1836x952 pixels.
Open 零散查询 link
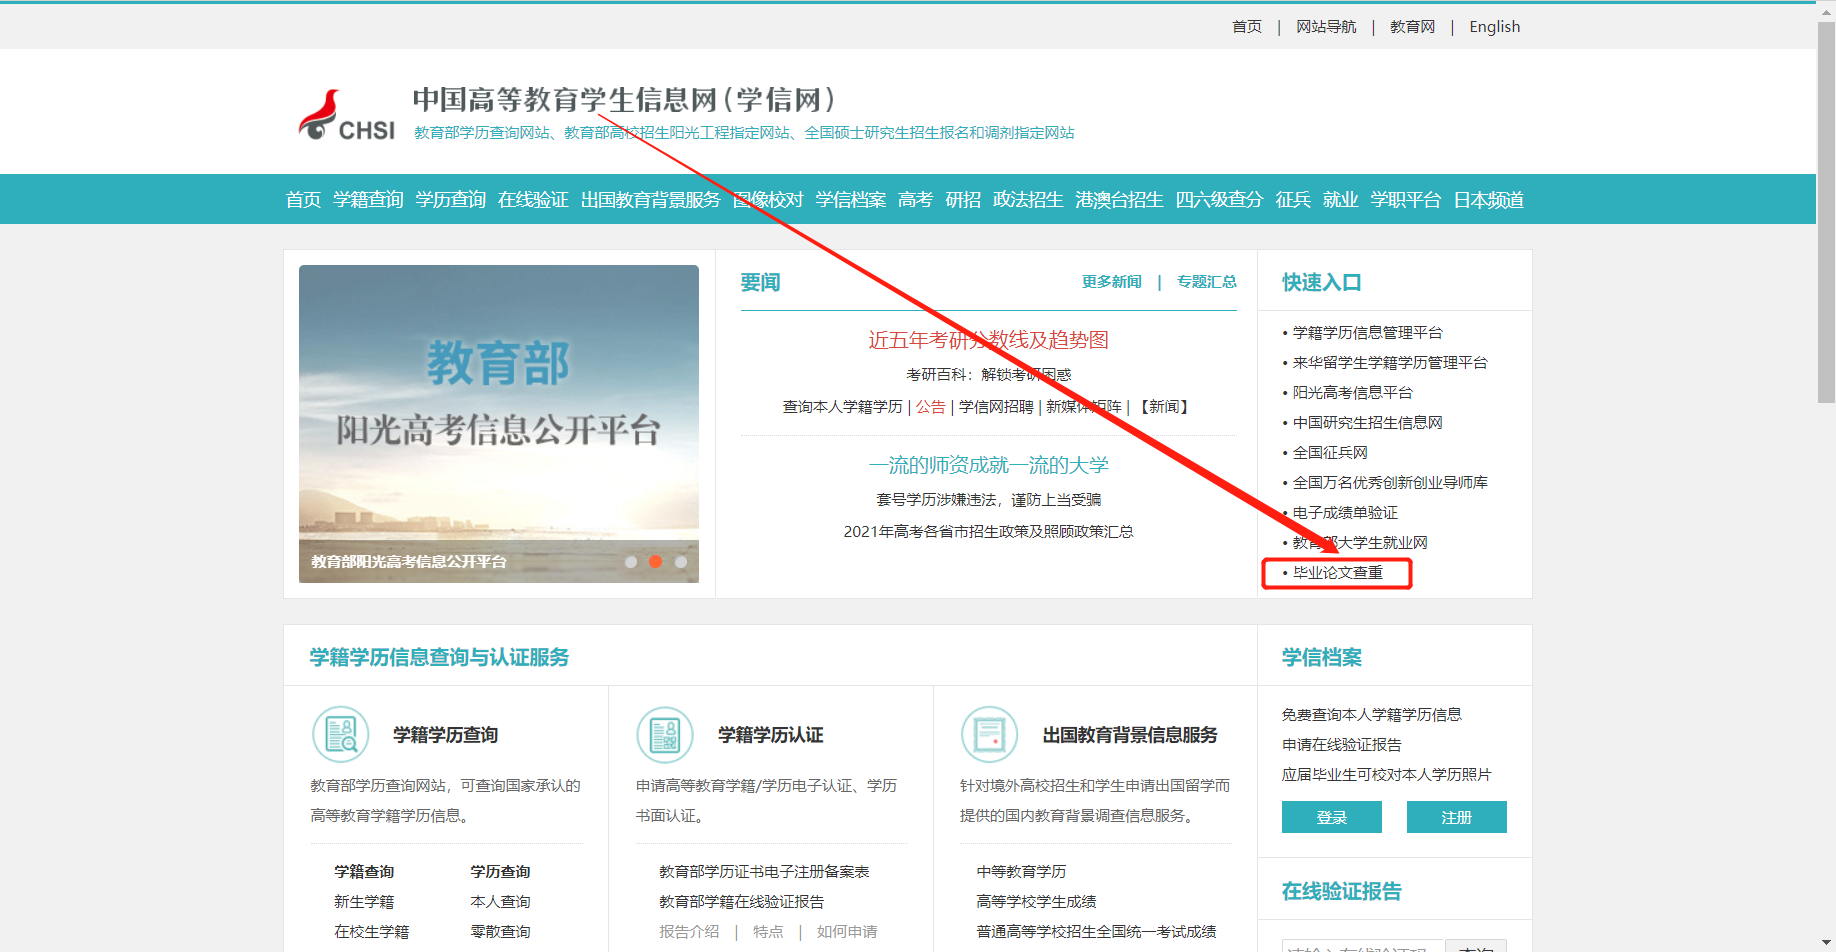[500, 932]
